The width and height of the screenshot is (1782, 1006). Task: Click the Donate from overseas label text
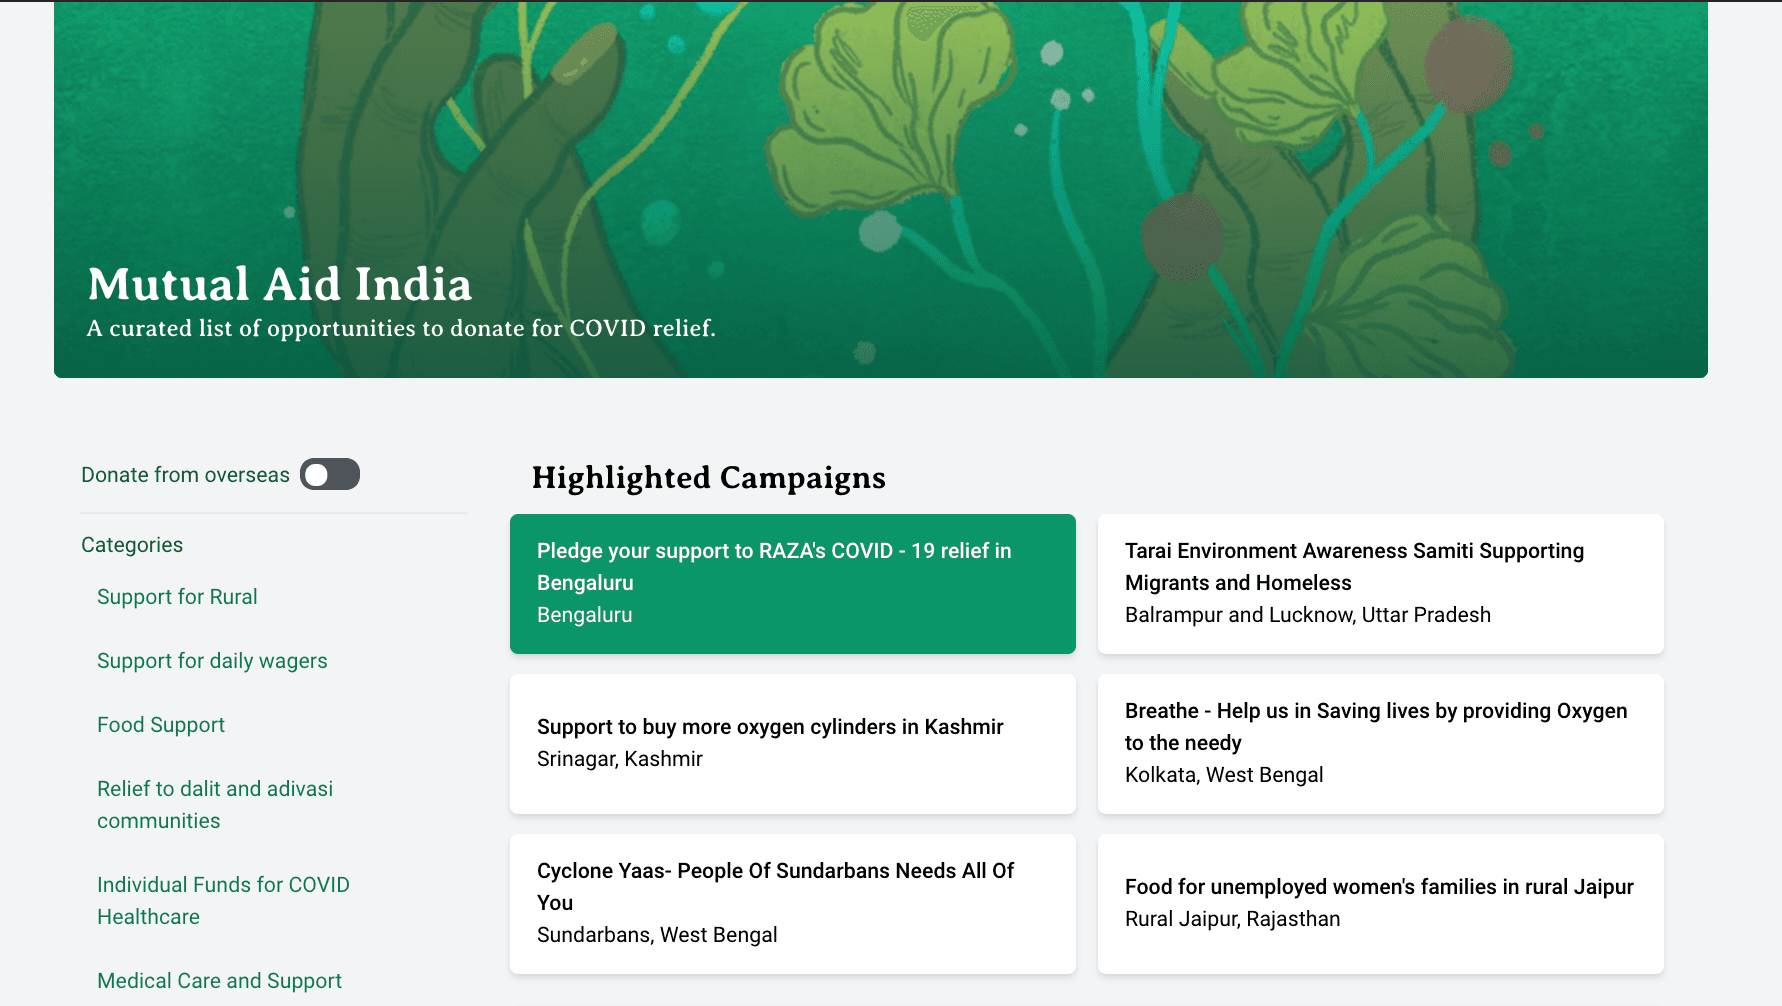185,475
